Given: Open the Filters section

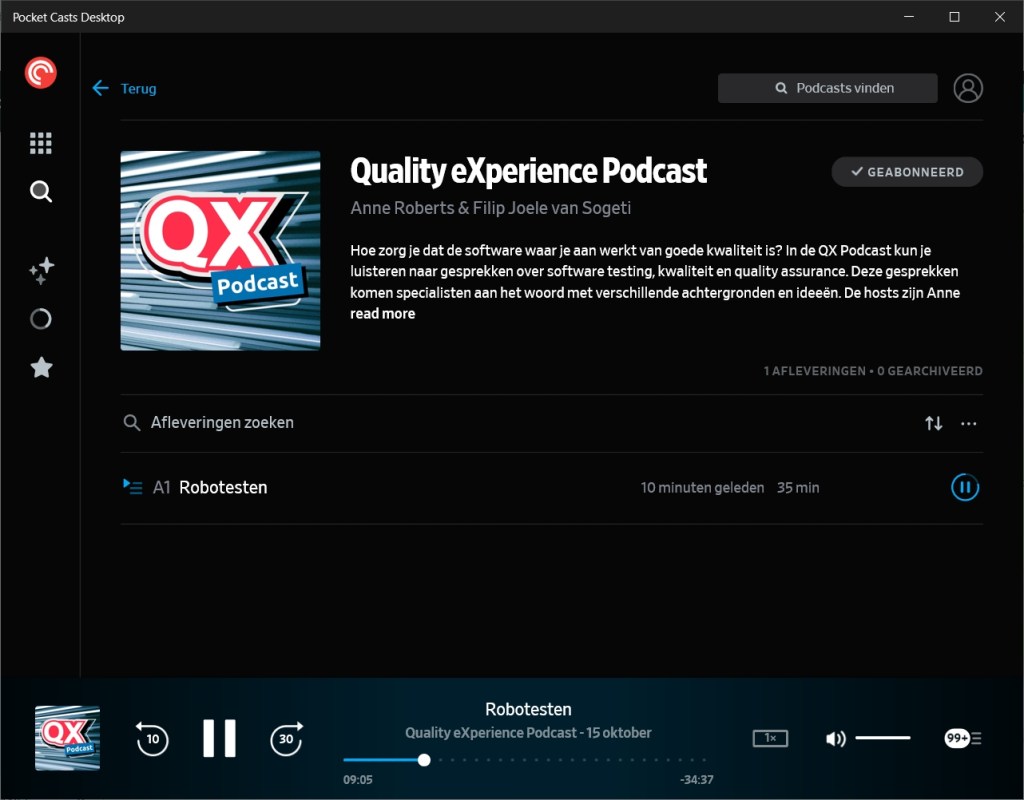Looking at the screenshot, I should [x=41, y=318].
